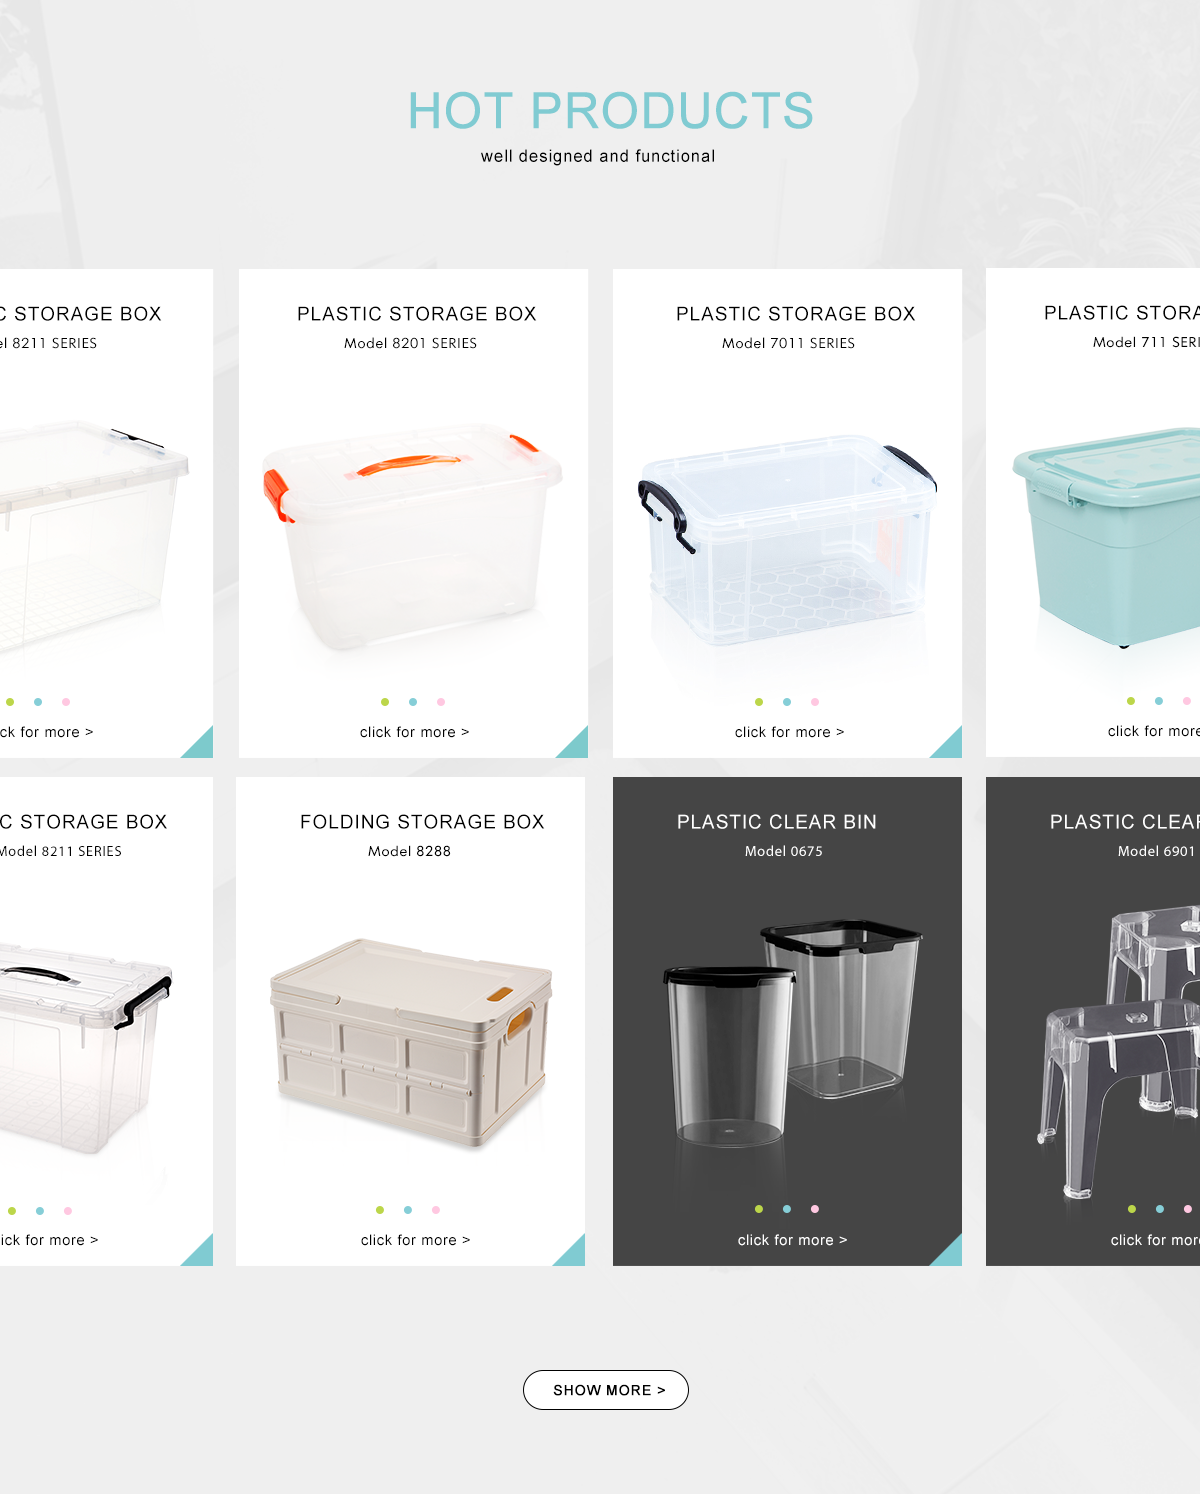The height and width of the screenshot is (1494, 1200).
Task: Click the SHOW MORE button
Action: point(605,1390)
